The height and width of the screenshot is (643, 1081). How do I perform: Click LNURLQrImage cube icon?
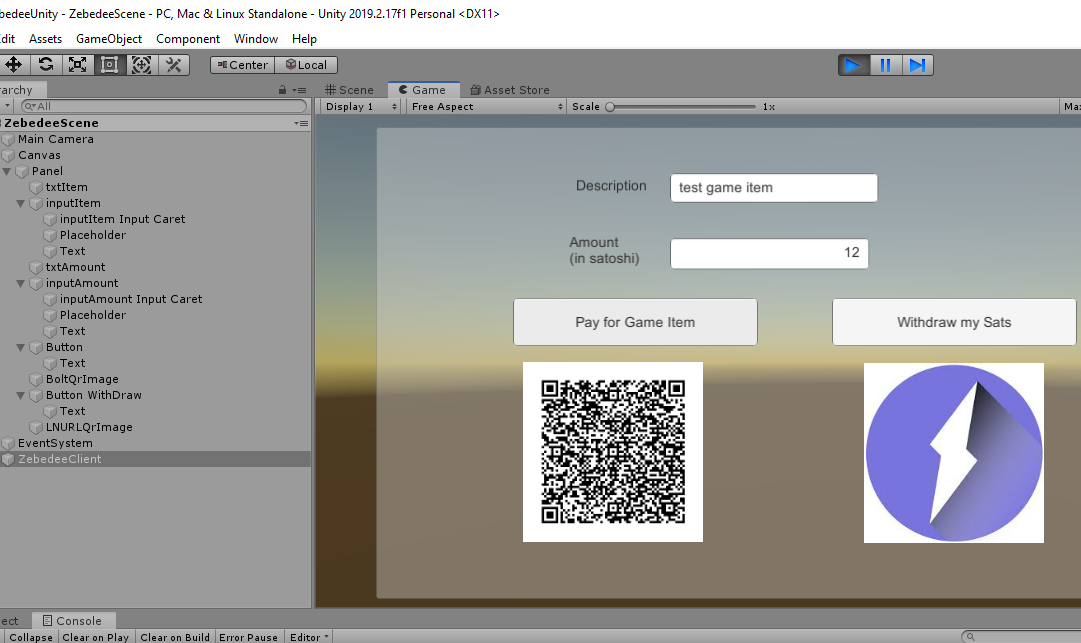click(36, 427)
